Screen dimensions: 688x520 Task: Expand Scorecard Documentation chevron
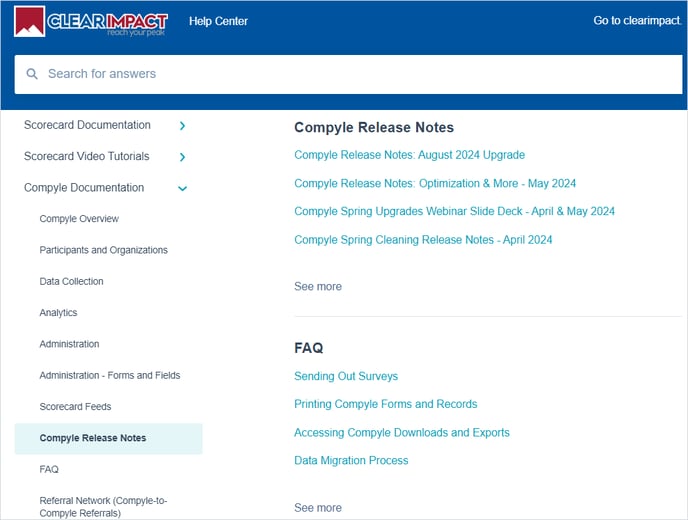pos(183,126)
